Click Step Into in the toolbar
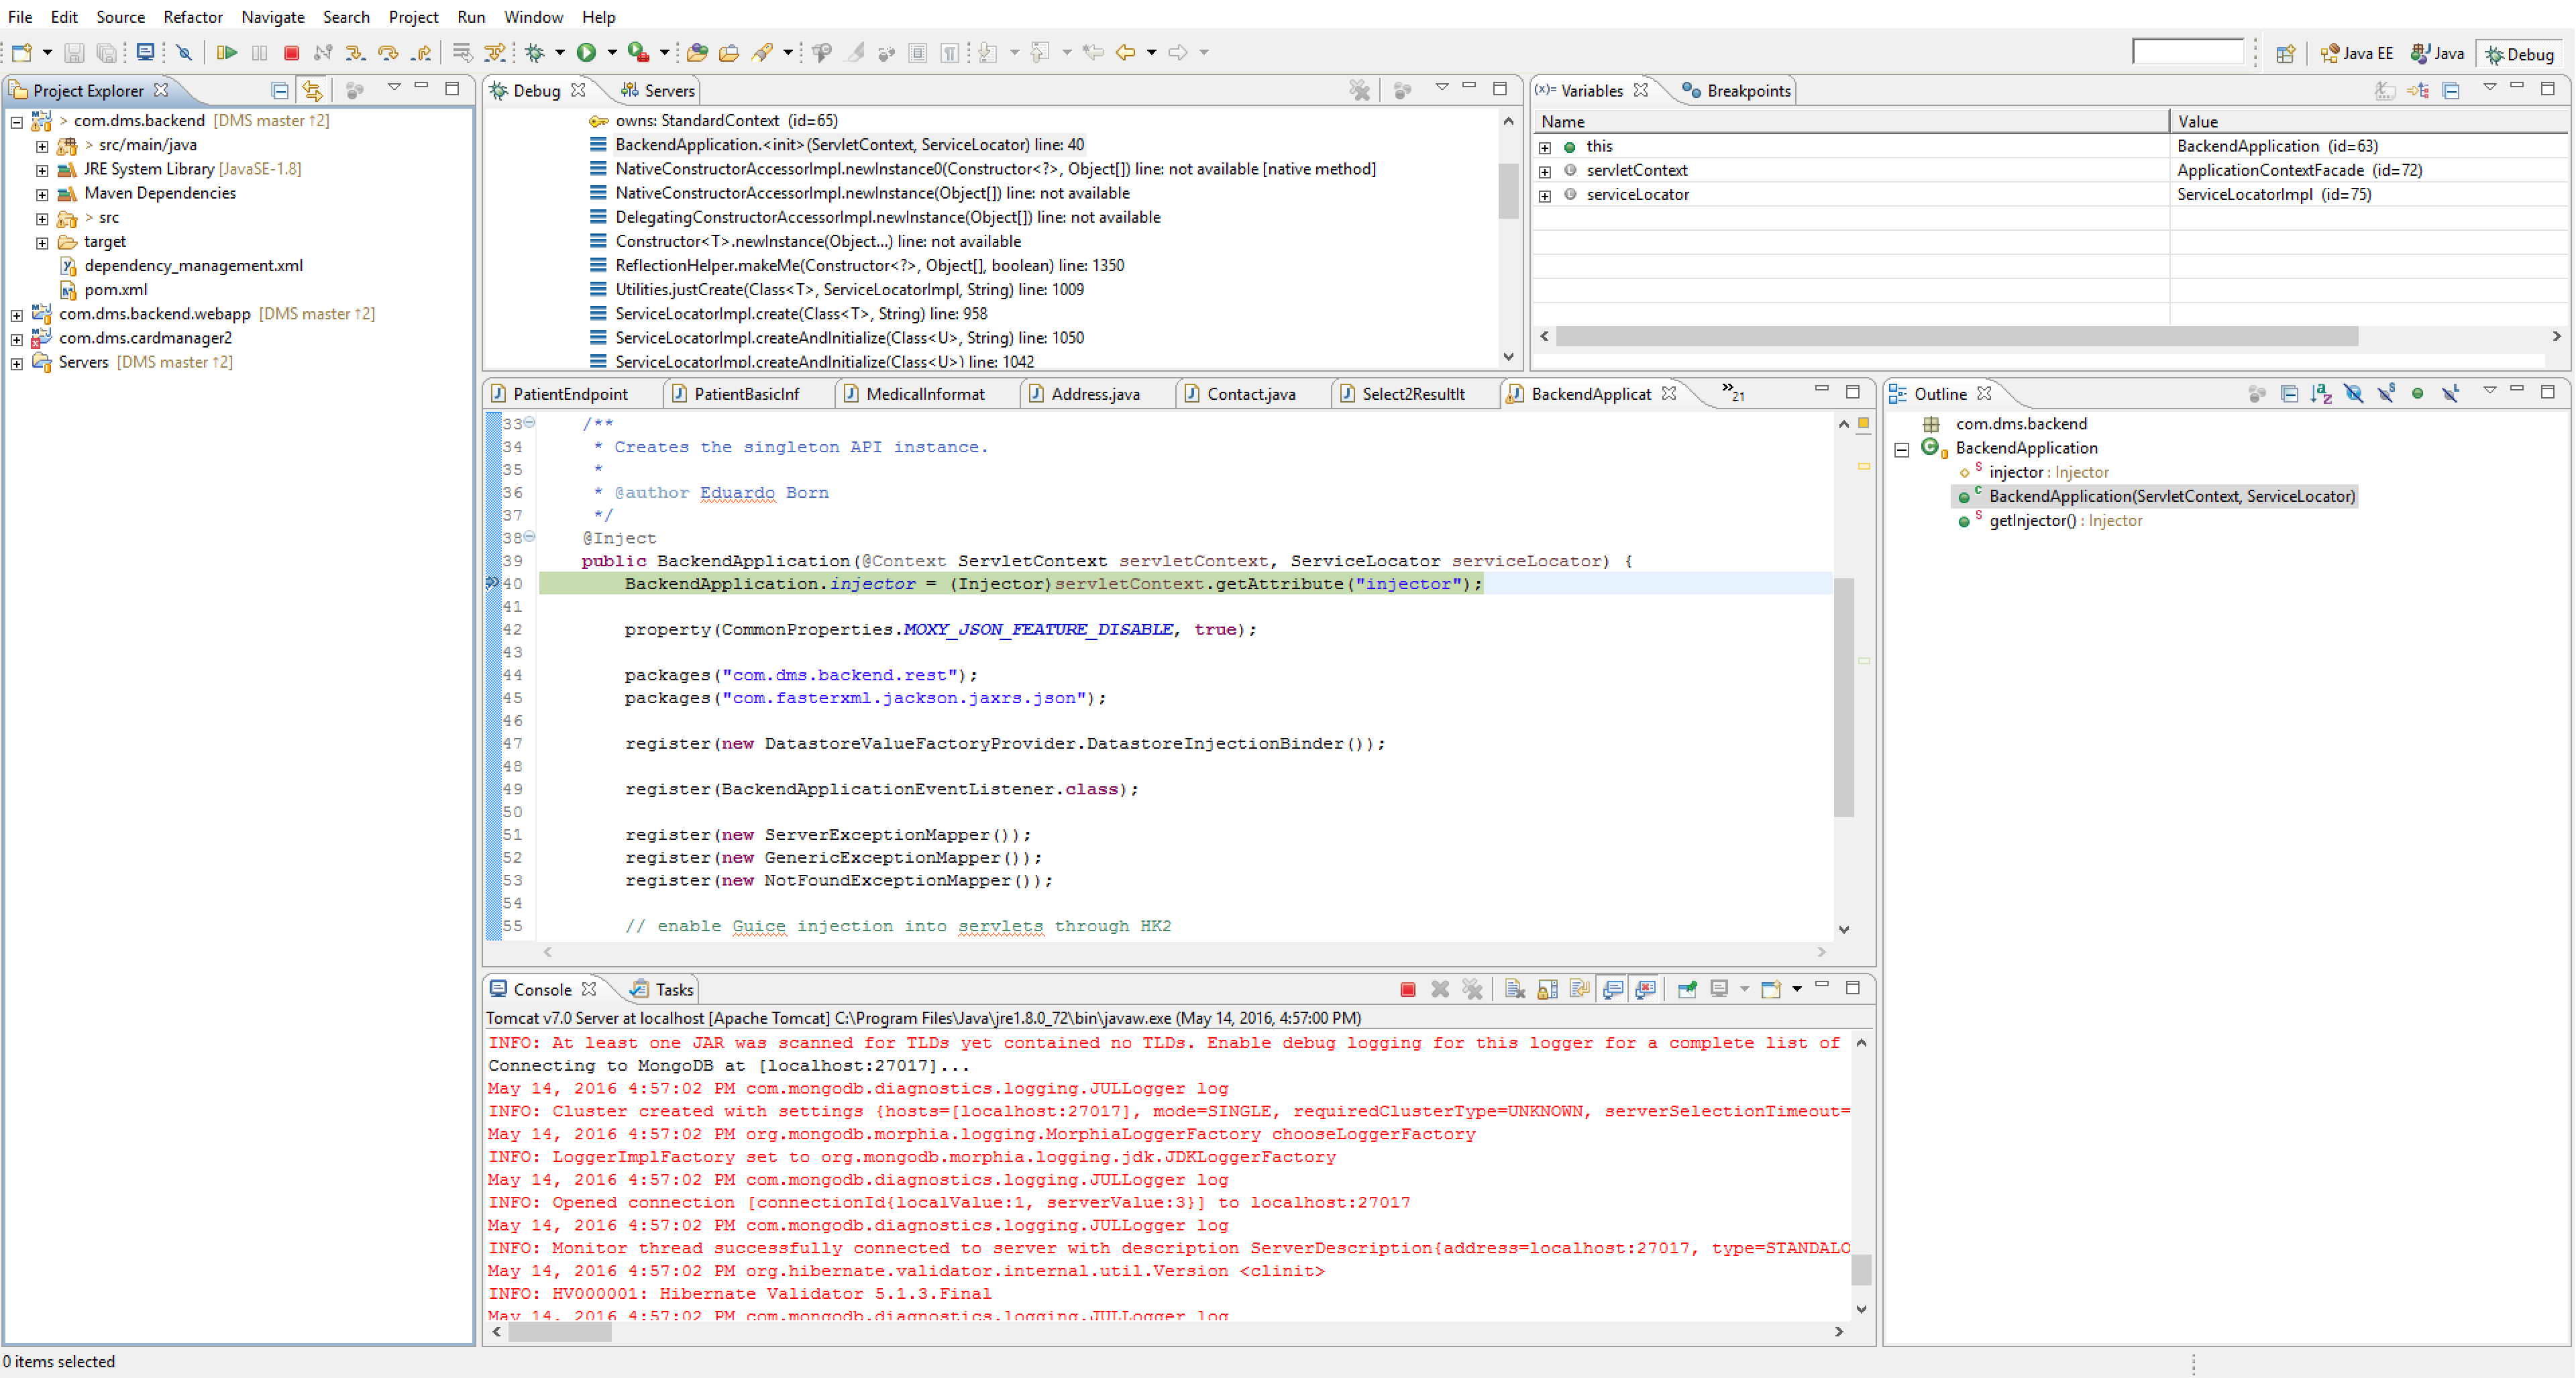The width and height of the screenshot is (2576, 1378). pyautogui.click(x=355, y=52)
